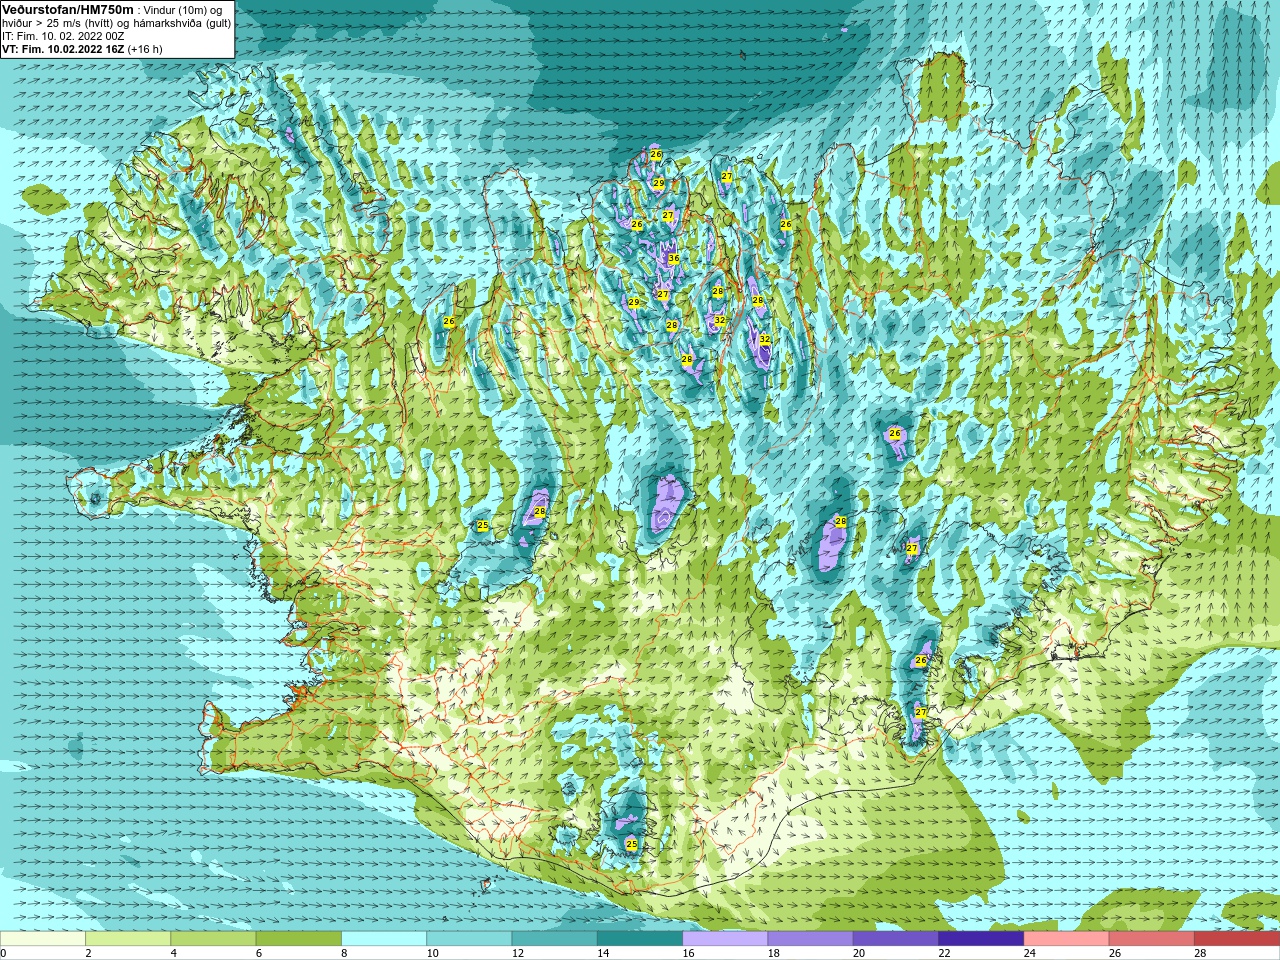Click the 4–6 m/s legend color swatch
Viewport: 1280px width, 960px height.
click(213, 939)
